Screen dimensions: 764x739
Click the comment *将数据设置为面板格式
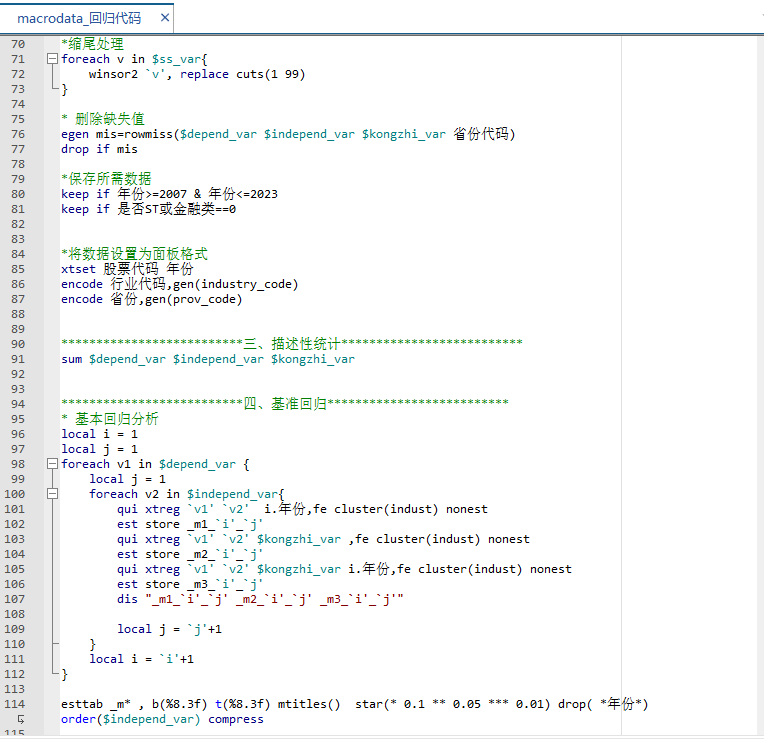(x=134, y=254)
